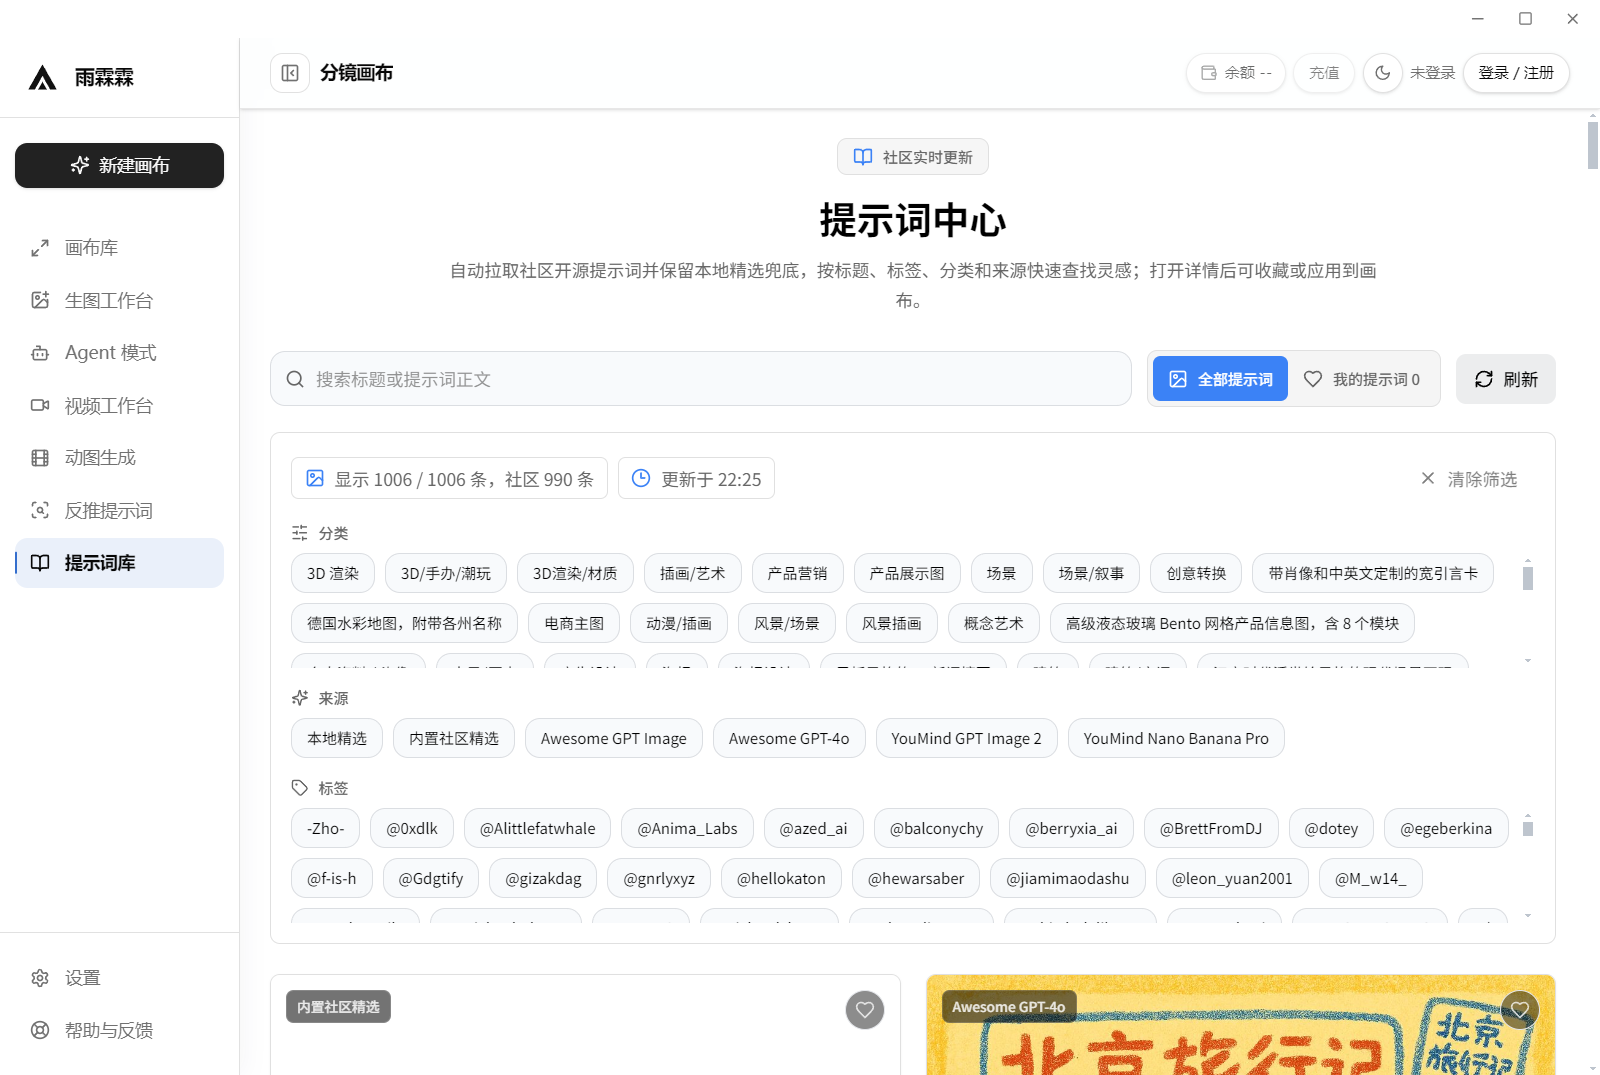The height and width of the screenshot is (1075, 1600).
Task: Favorite the 内置社区精选 card with its heart icon
Action: [865, 1010]
